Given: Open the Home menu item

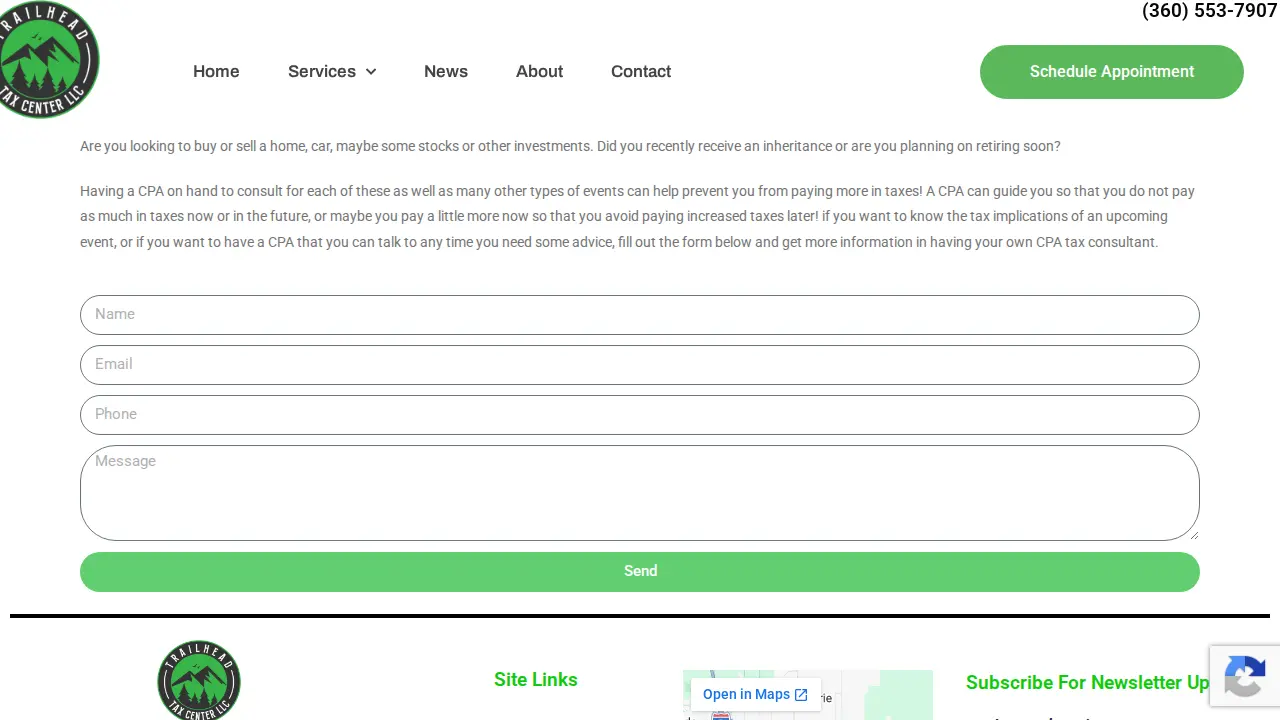Looking at the screenshot, I should tap(216, 71).
